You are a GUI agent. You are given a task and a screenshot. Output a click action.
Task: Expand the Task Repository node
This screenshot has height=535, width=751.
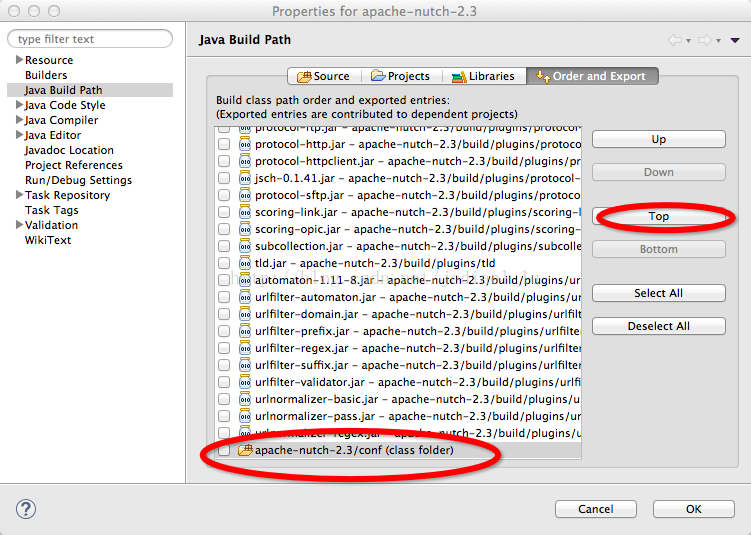pos(19,194)
